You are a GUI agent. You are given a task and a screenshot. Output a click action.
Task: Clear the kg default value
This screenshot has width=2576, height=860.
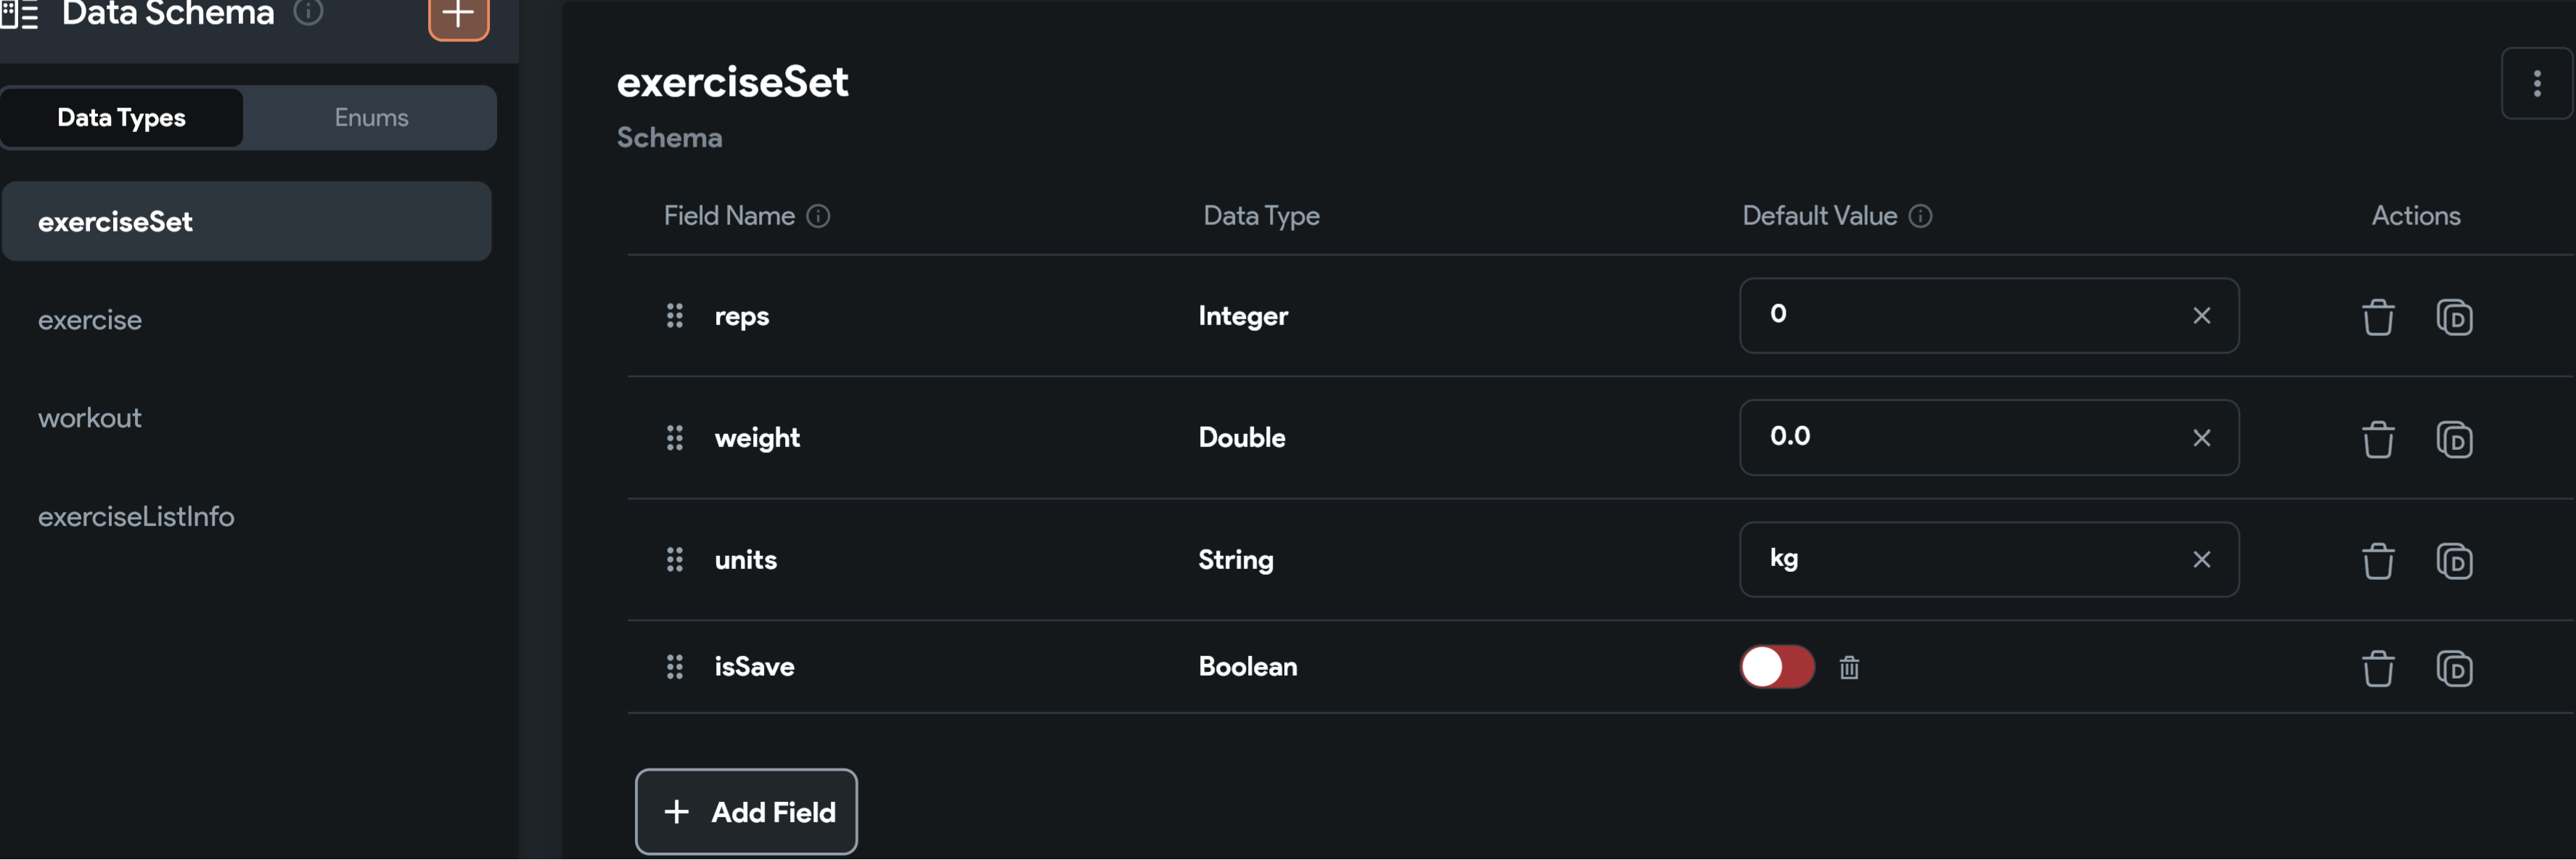[x=2201, y=560]
